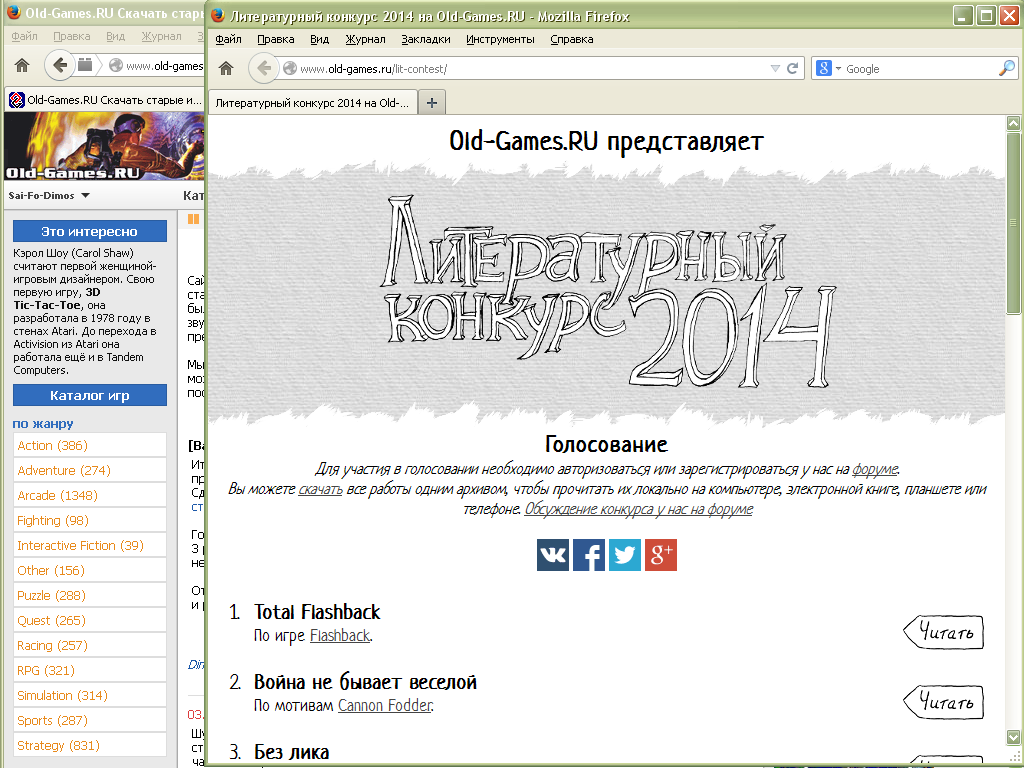1024x768 pixels.
Task: Click Home icon in background Old-Games window
Action: click(22, 65)
